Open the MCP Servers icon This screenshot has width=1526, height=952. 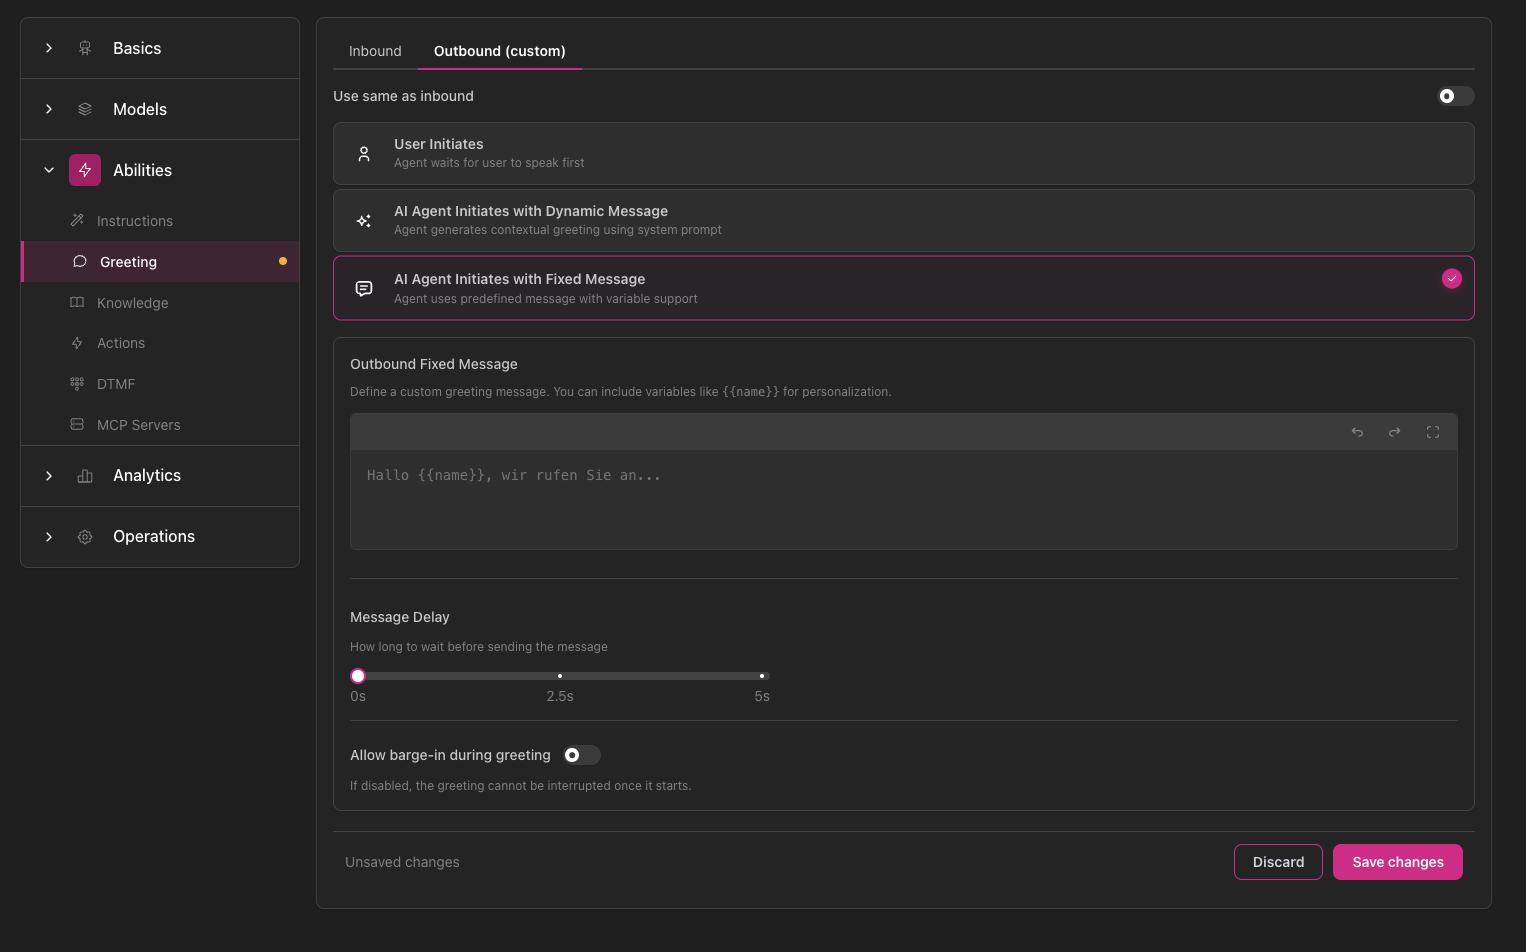tap(76, 425)
